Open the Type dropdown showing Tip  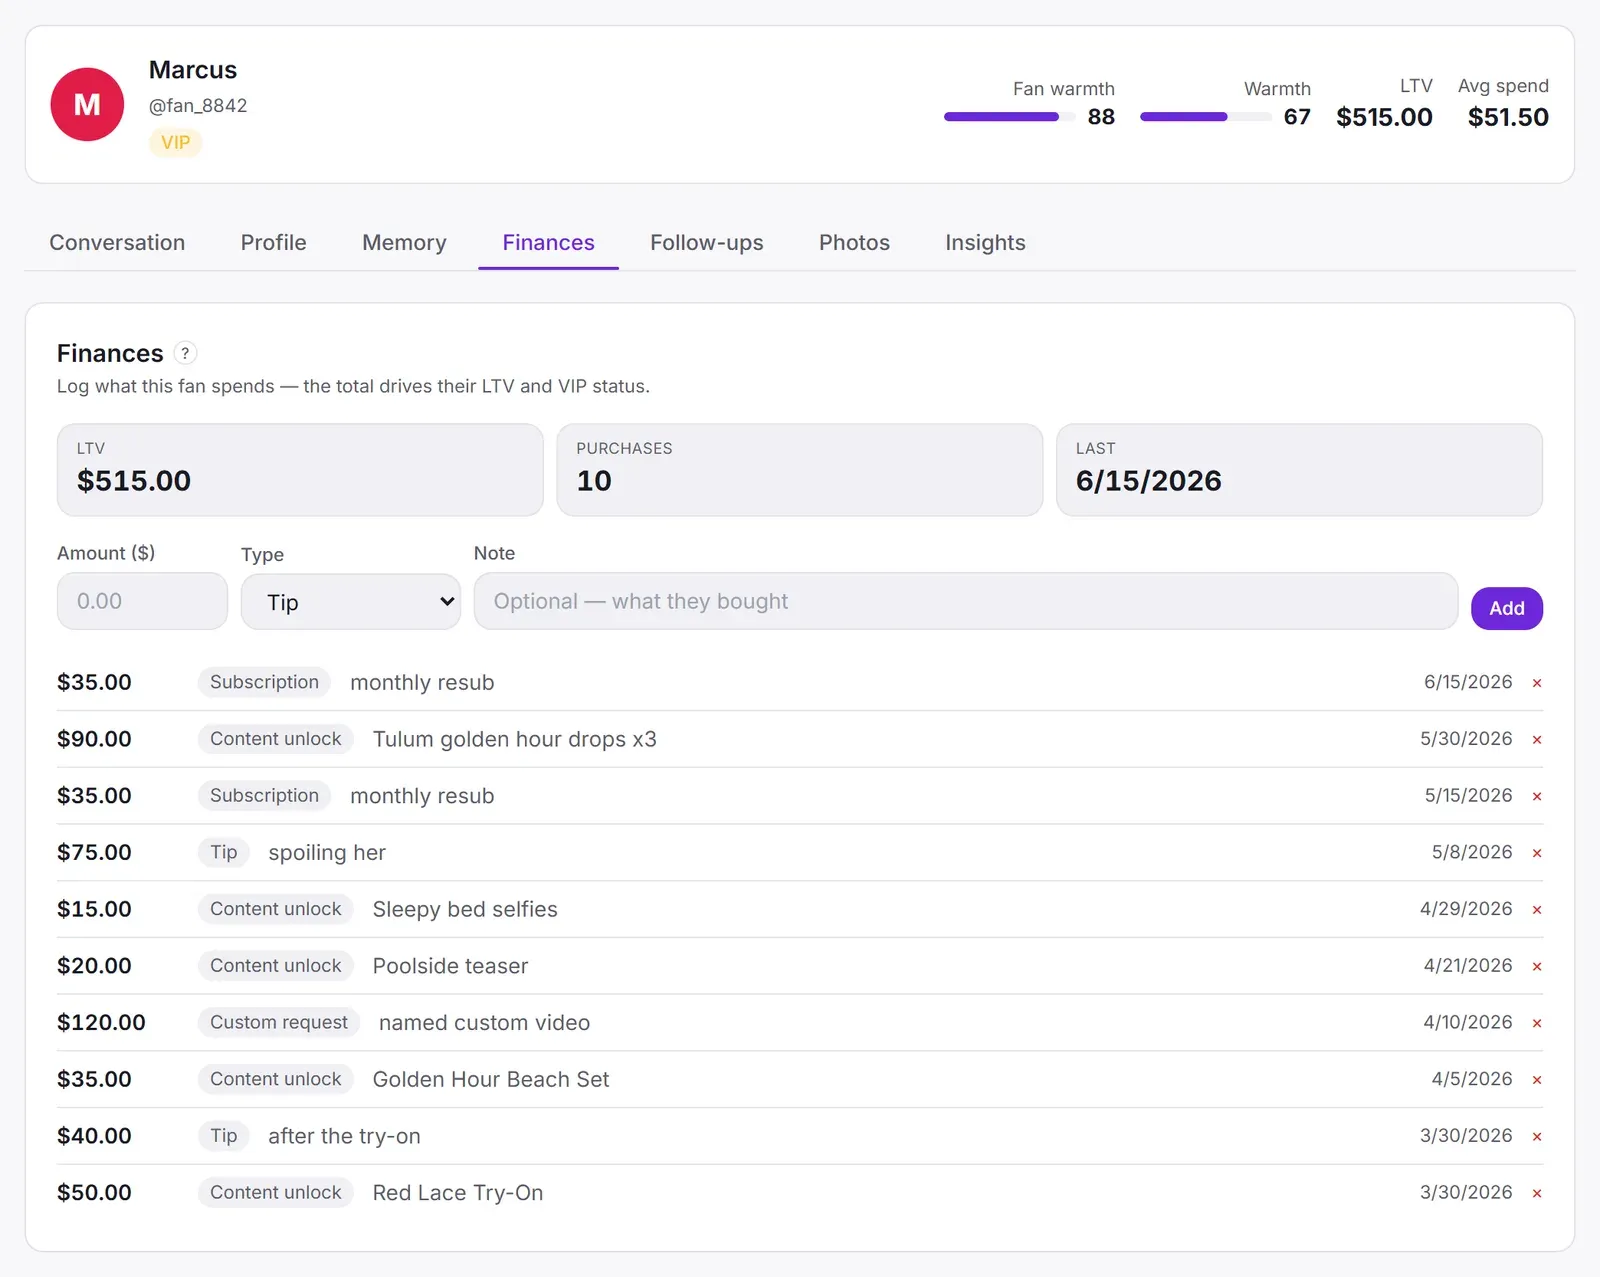tap(351, 602)
